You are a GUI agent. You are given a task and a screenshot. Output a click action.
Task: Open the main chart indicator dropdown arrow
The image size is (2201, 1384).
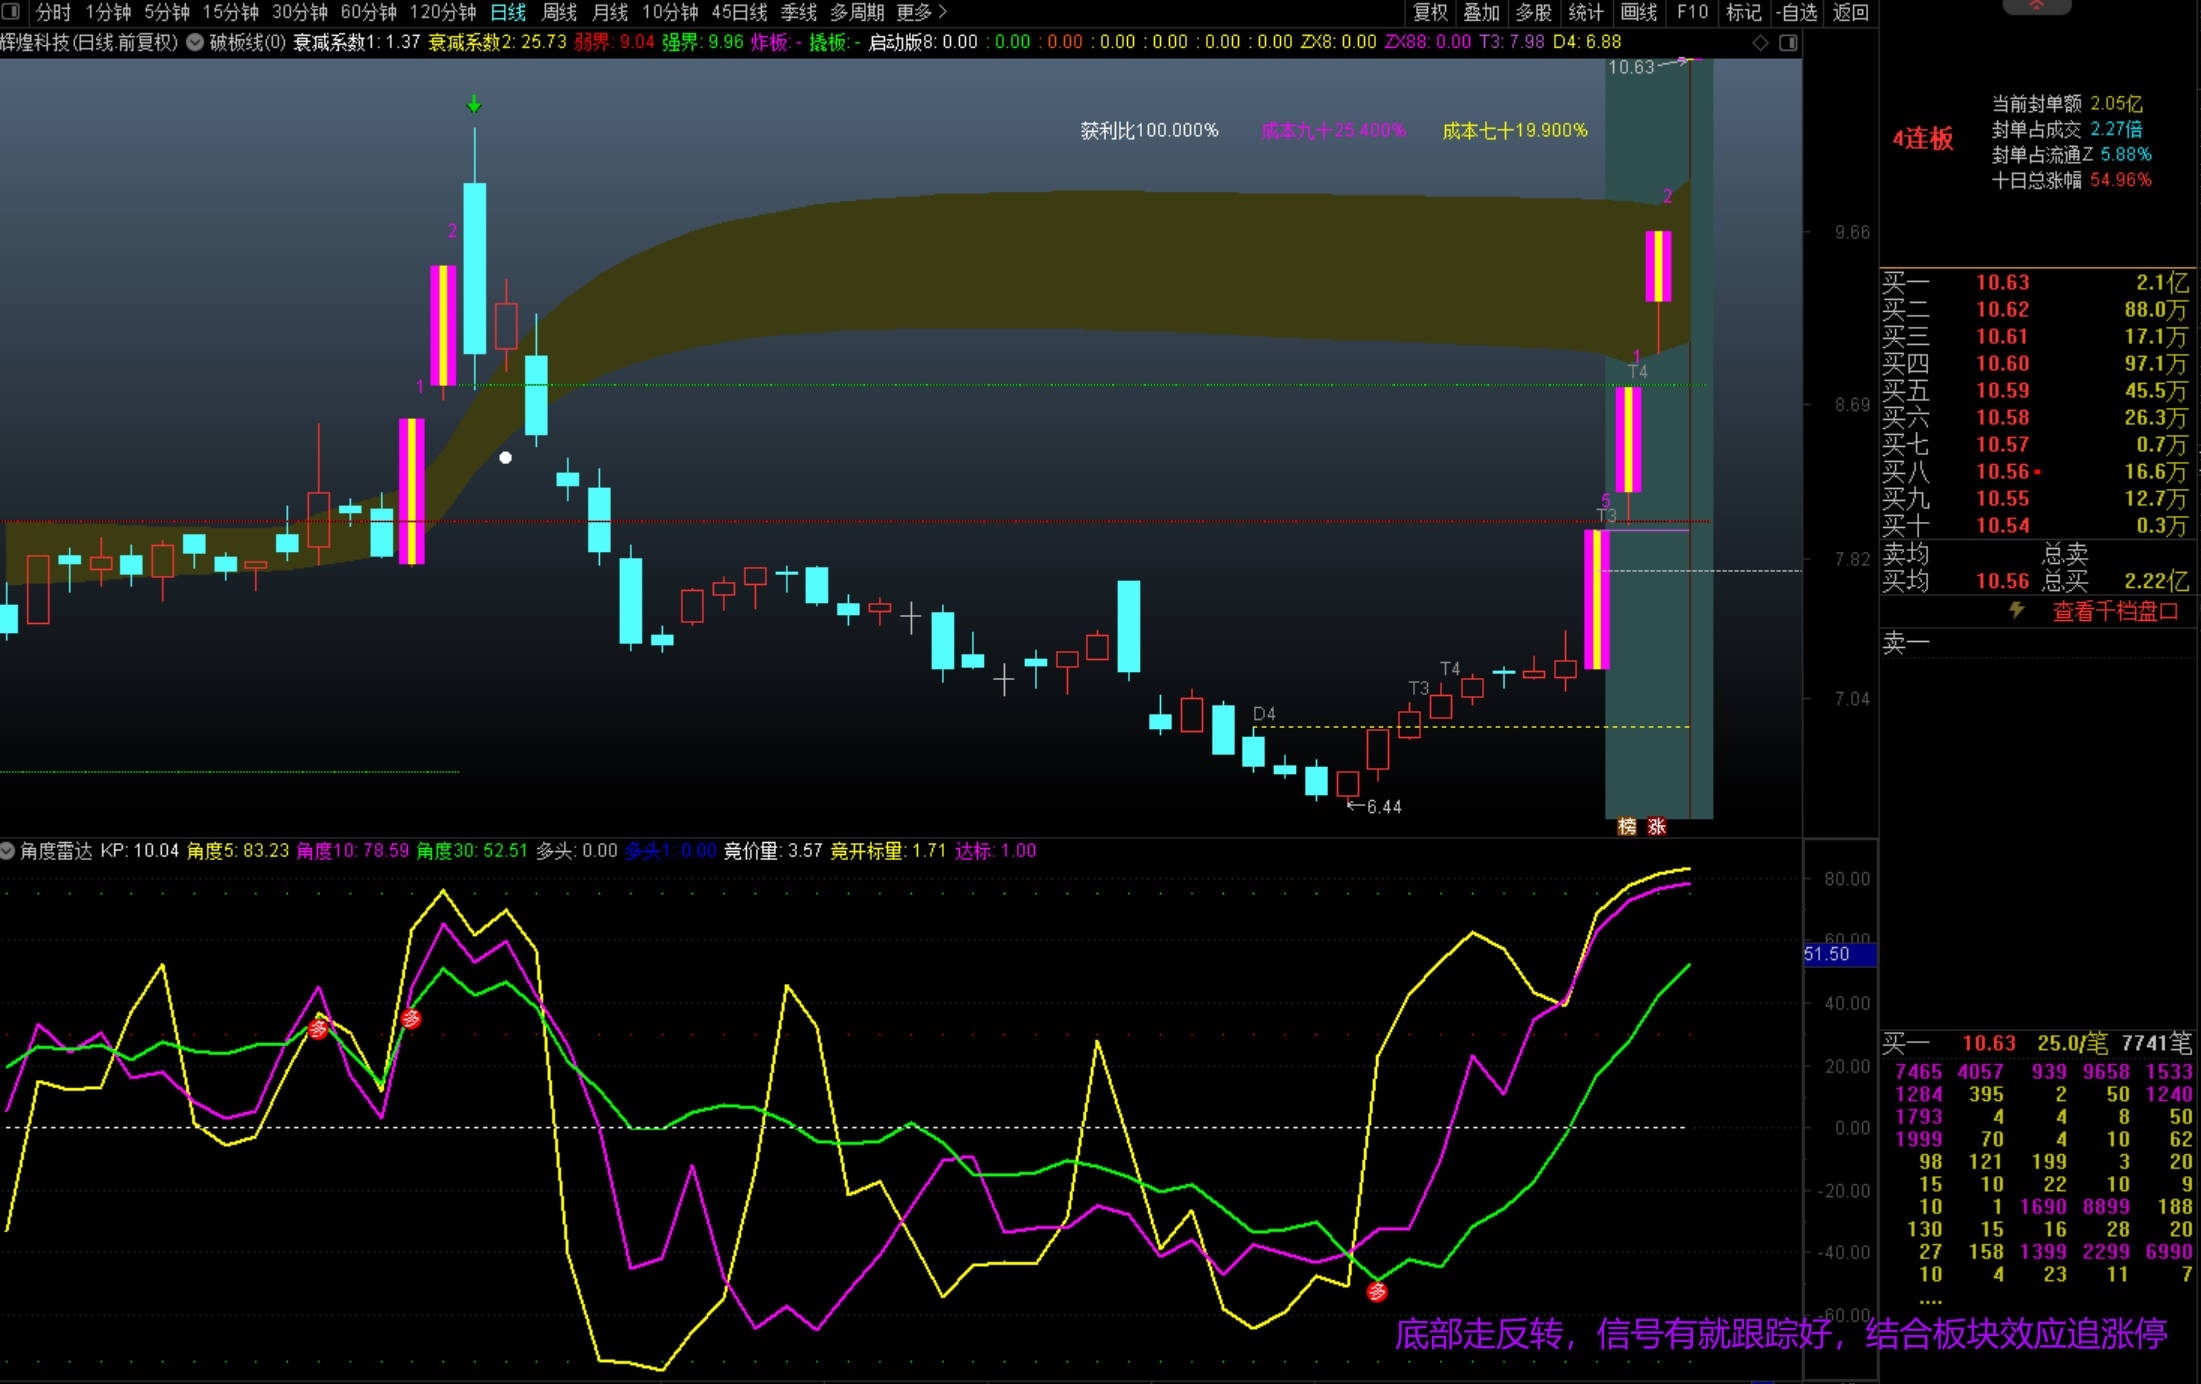[x=195, y=42]
